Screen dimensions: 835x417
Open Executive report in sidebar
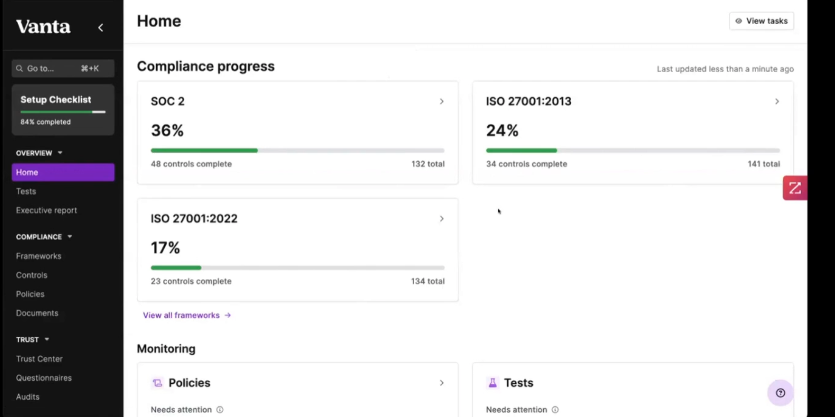click(x=46, y=210)
